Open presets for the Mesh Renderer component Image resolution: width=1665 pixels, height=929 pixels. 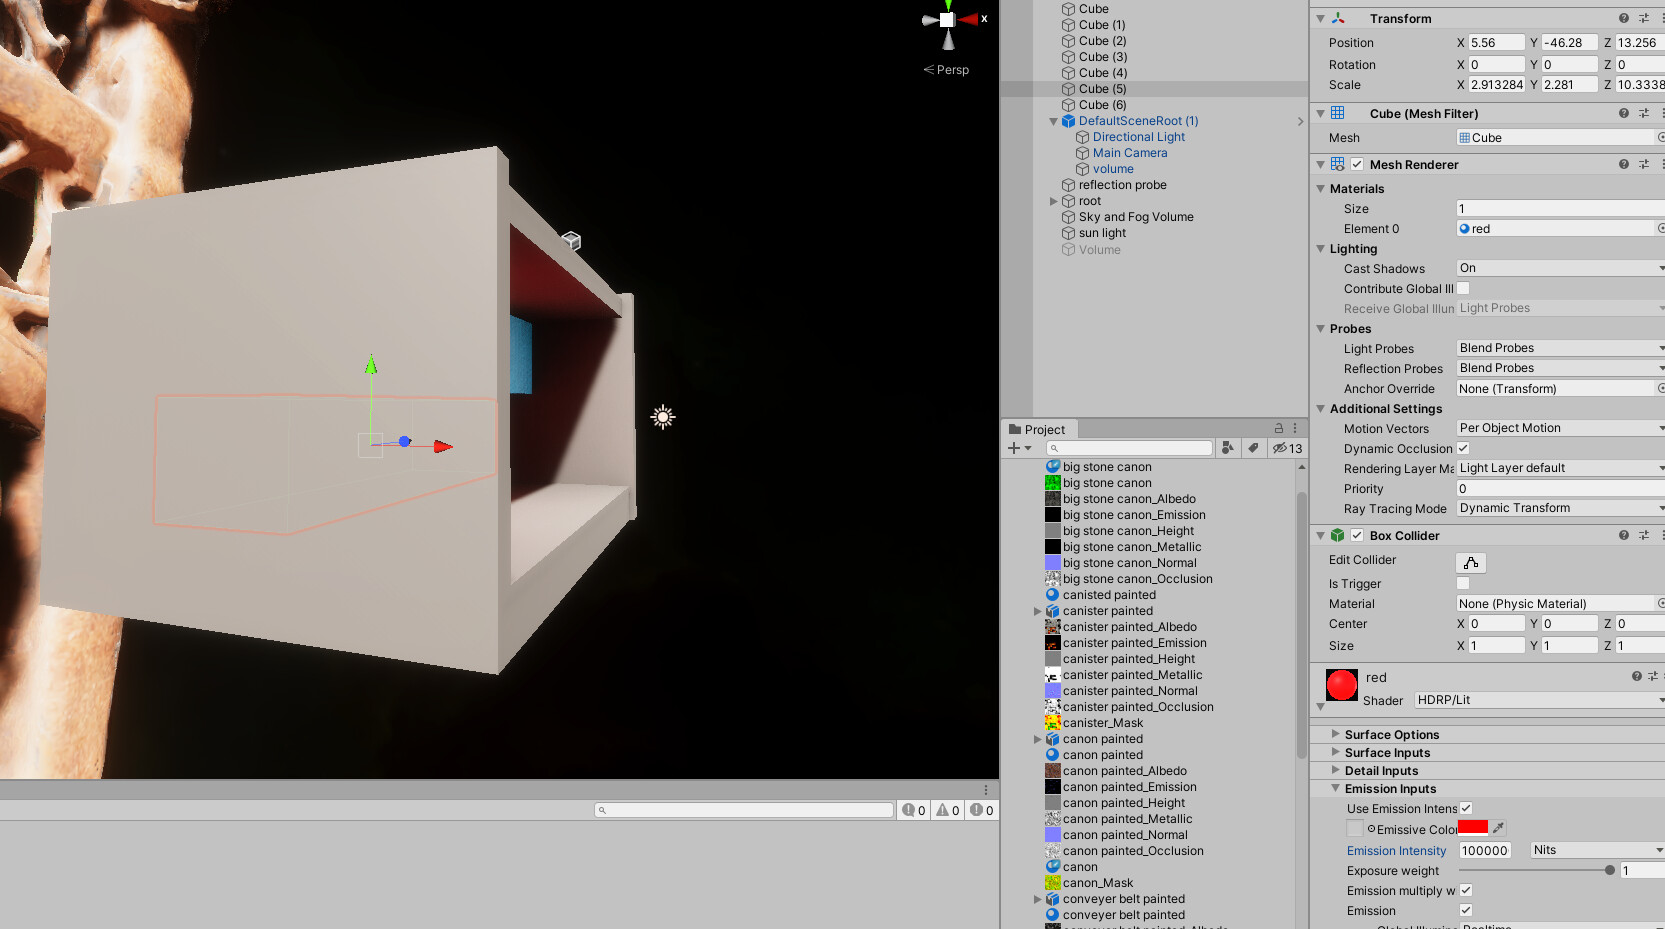(x=1643, y=164)
